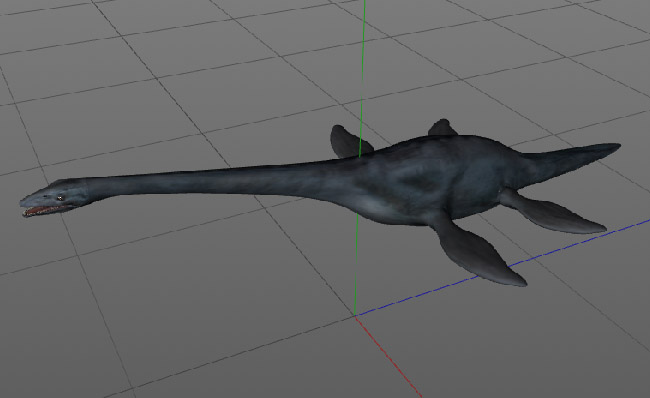Click the far-side front flipper behind neck
Screen dimensions: 650x398
[x=348, y=141]
